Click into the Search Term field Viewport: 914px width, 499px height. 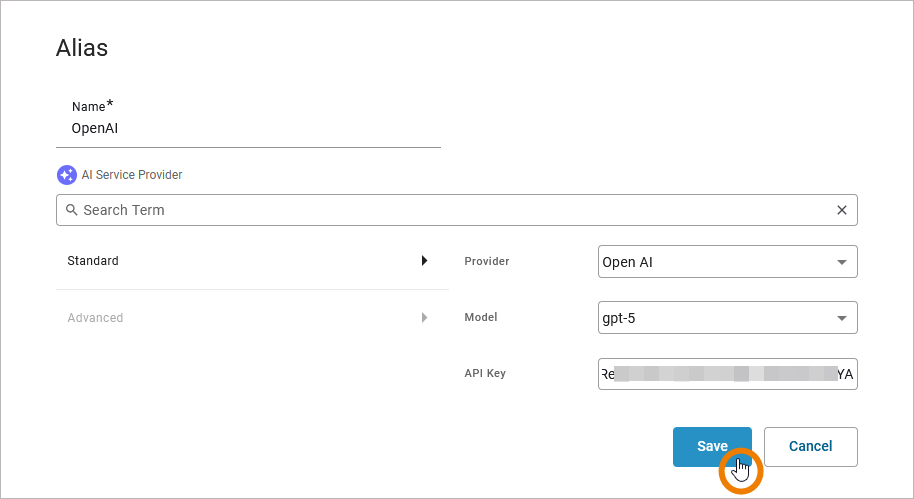450,210
